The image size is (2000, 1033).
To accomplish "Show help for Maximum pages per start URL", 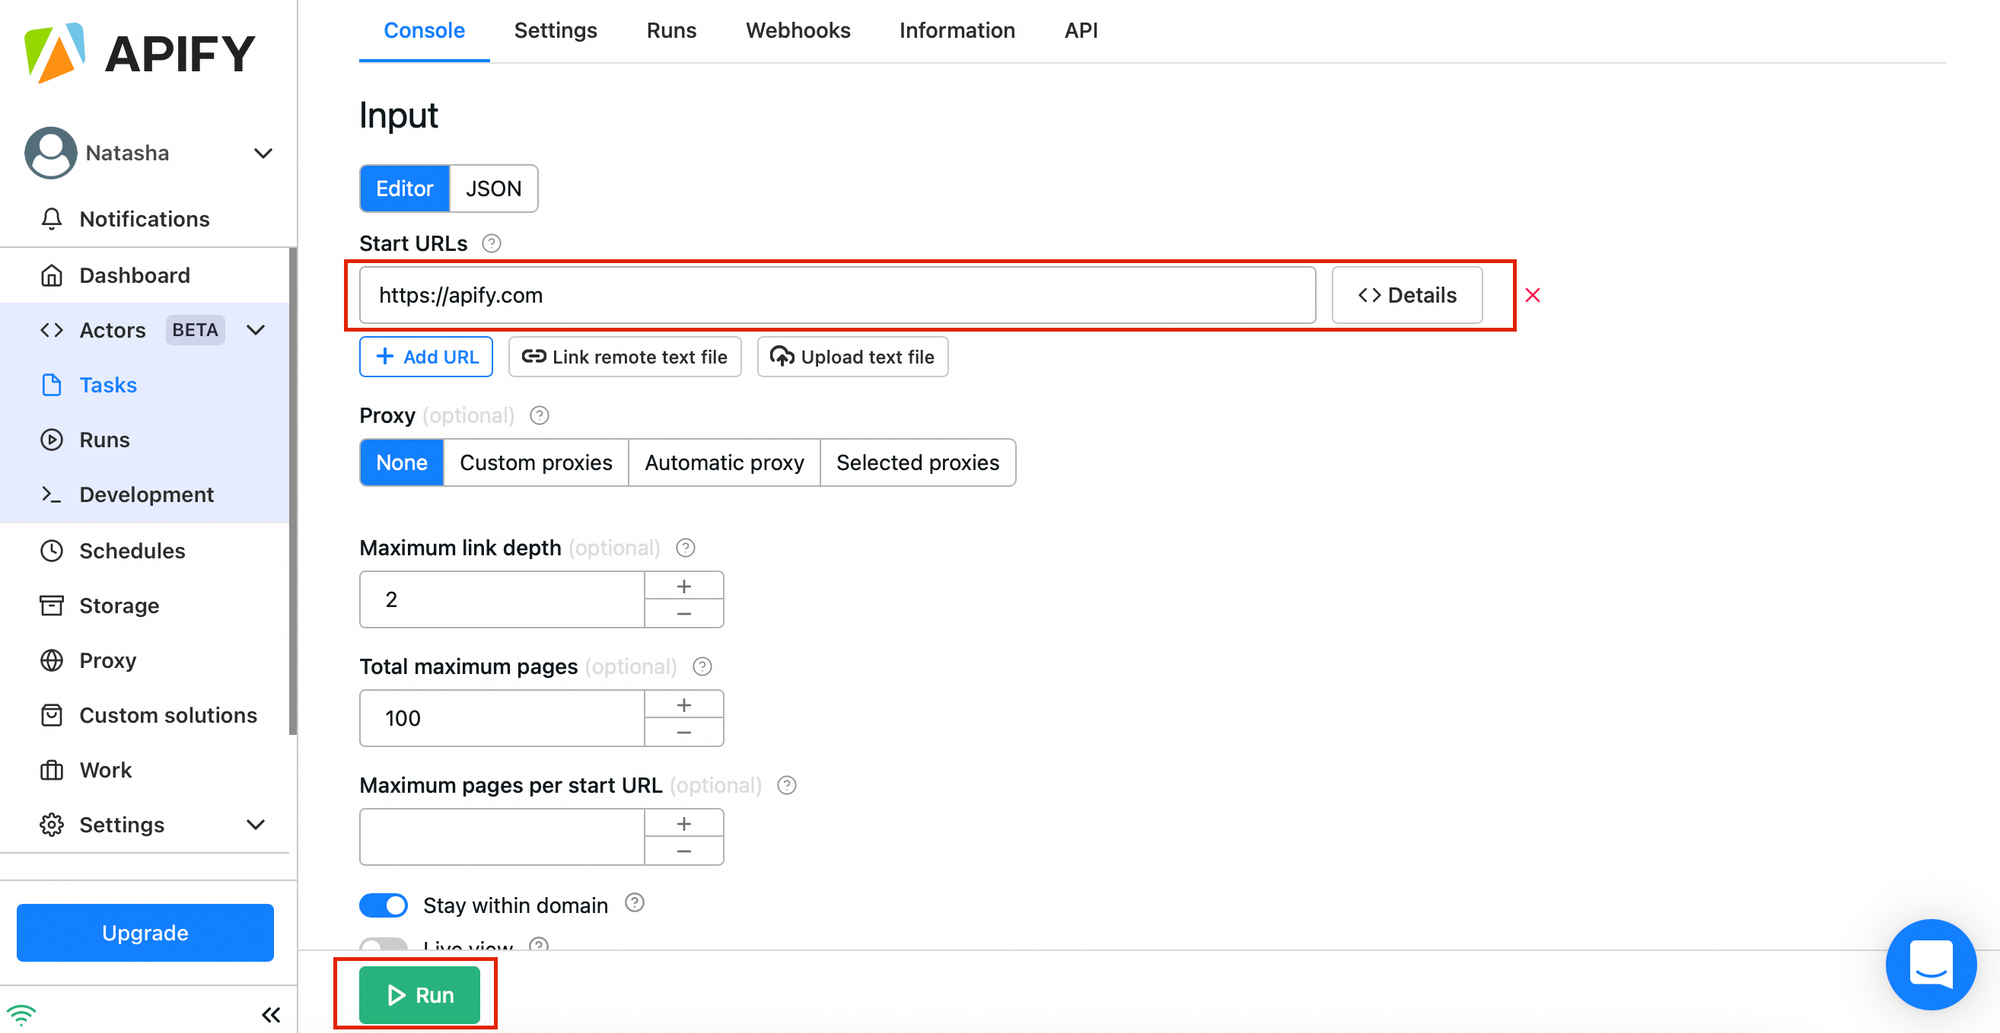I will 787,785.
